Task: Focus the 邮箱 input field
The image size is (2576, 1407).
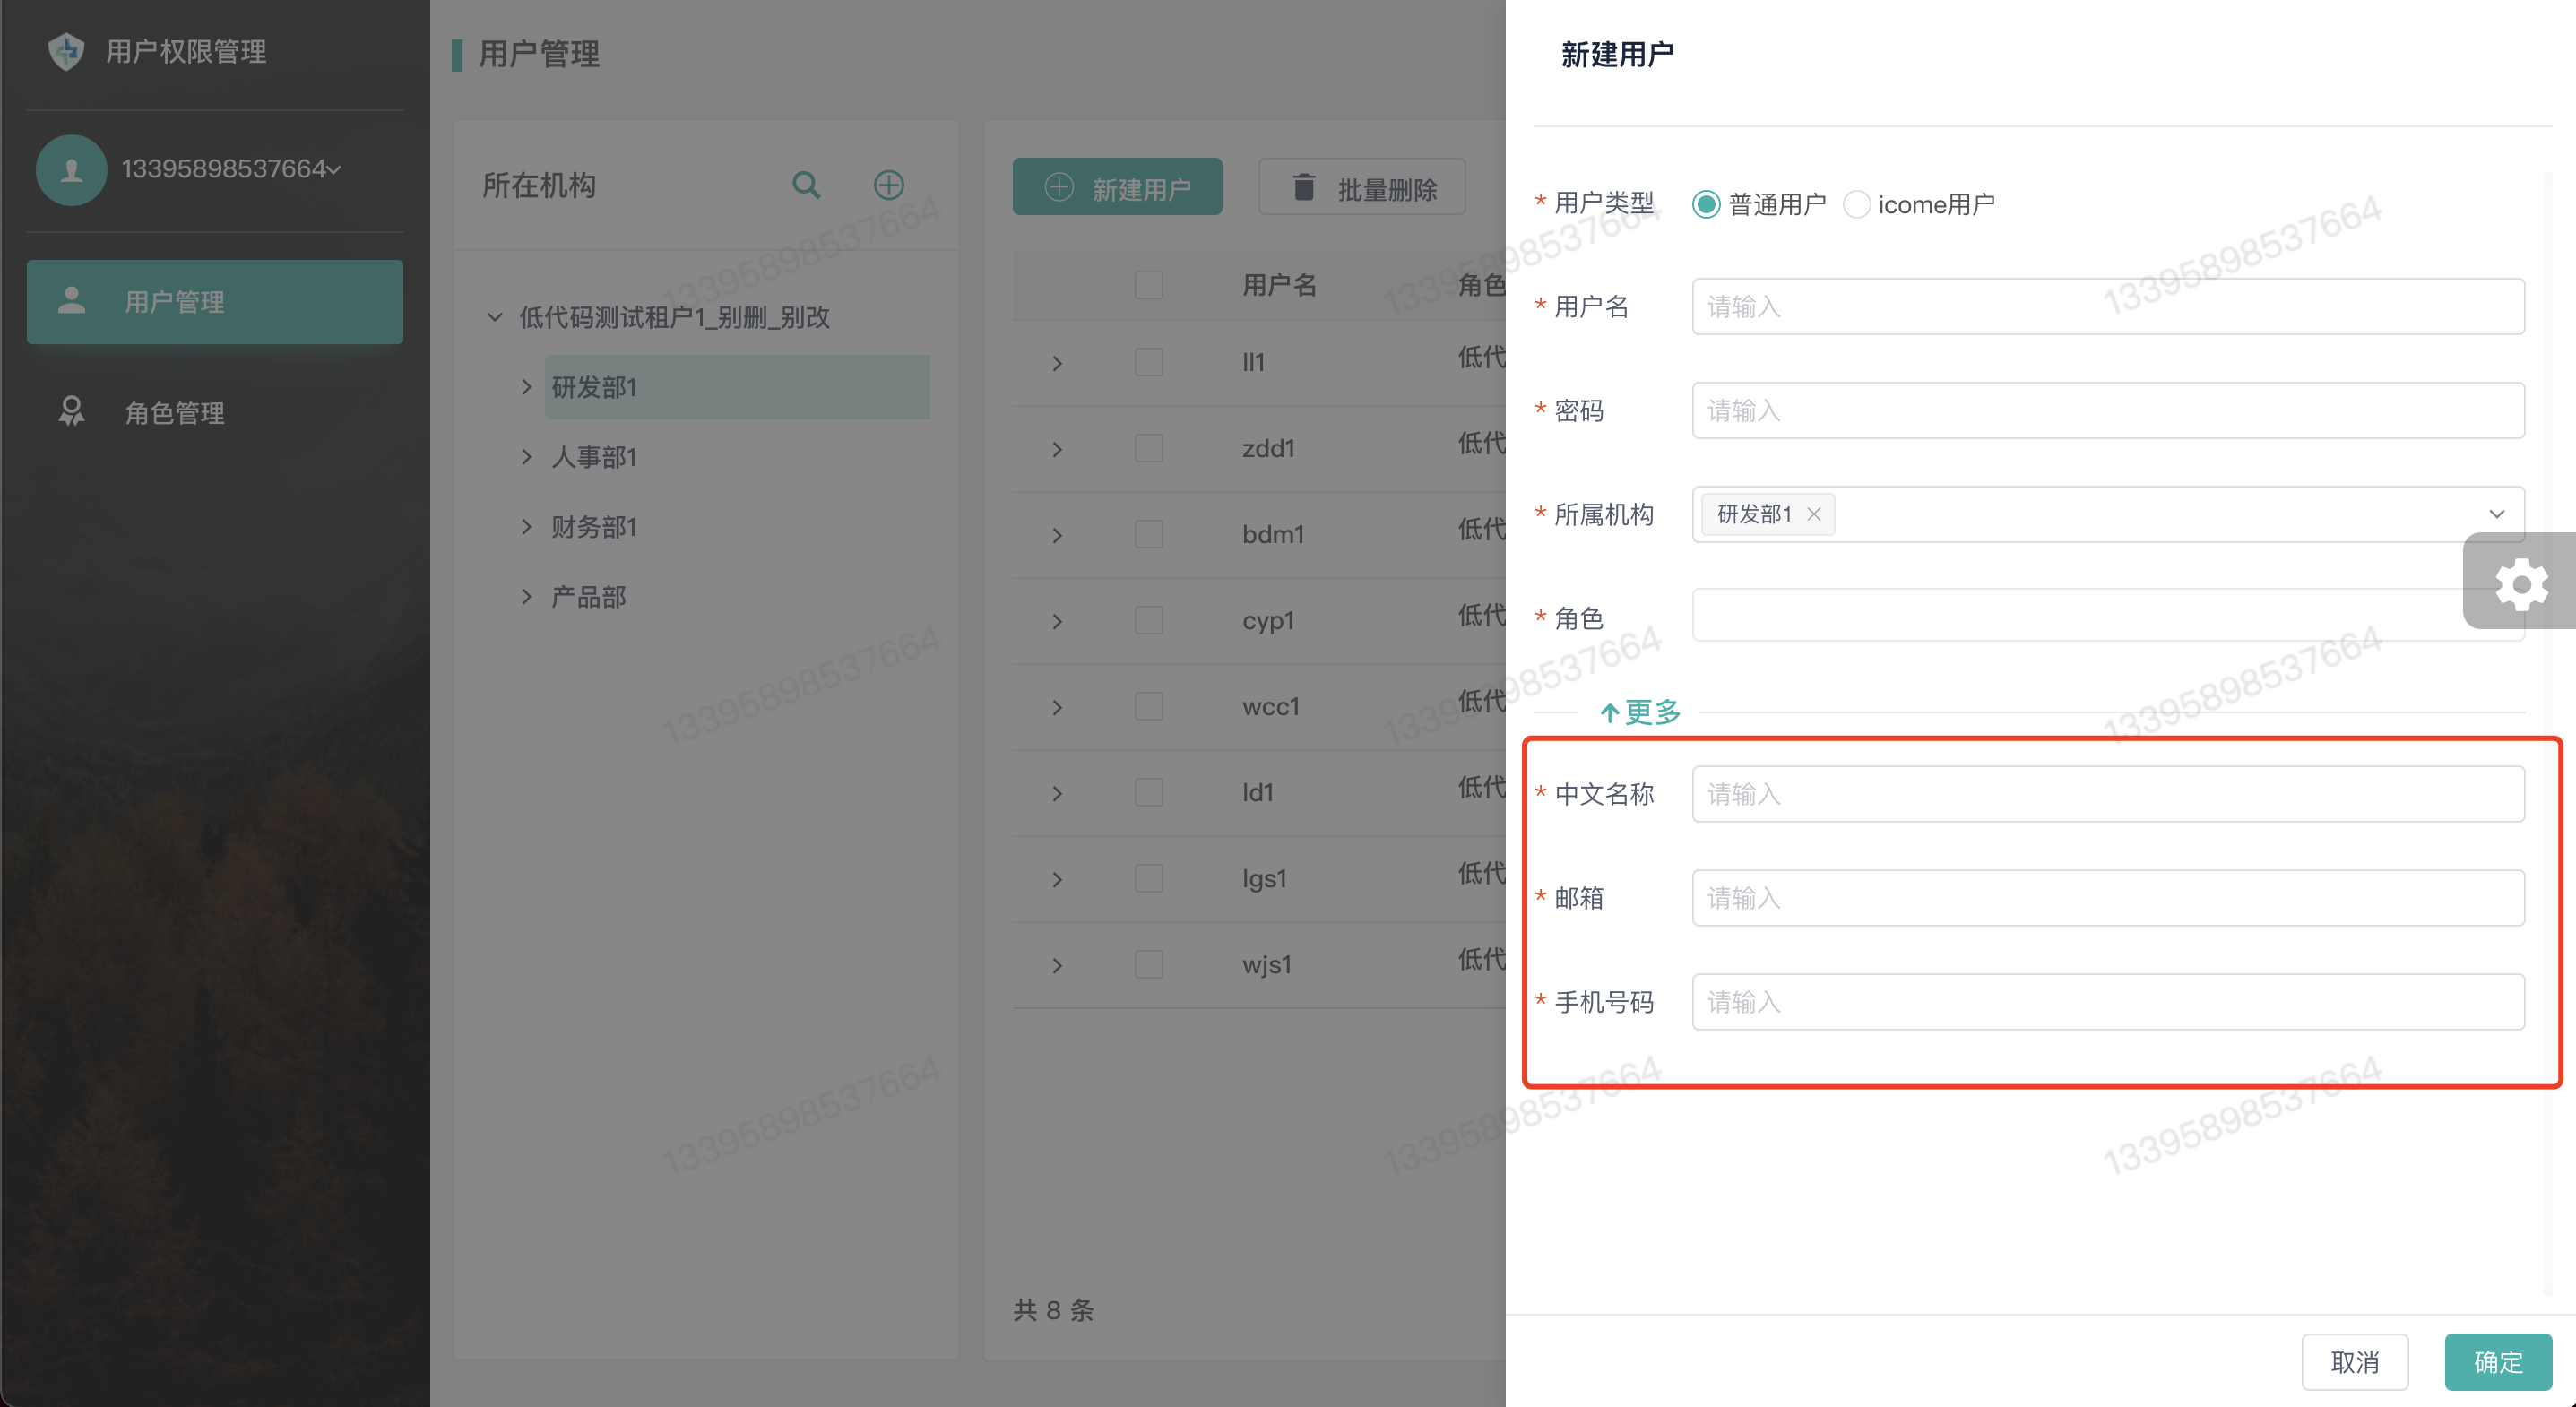Action: pos(2108,898)
